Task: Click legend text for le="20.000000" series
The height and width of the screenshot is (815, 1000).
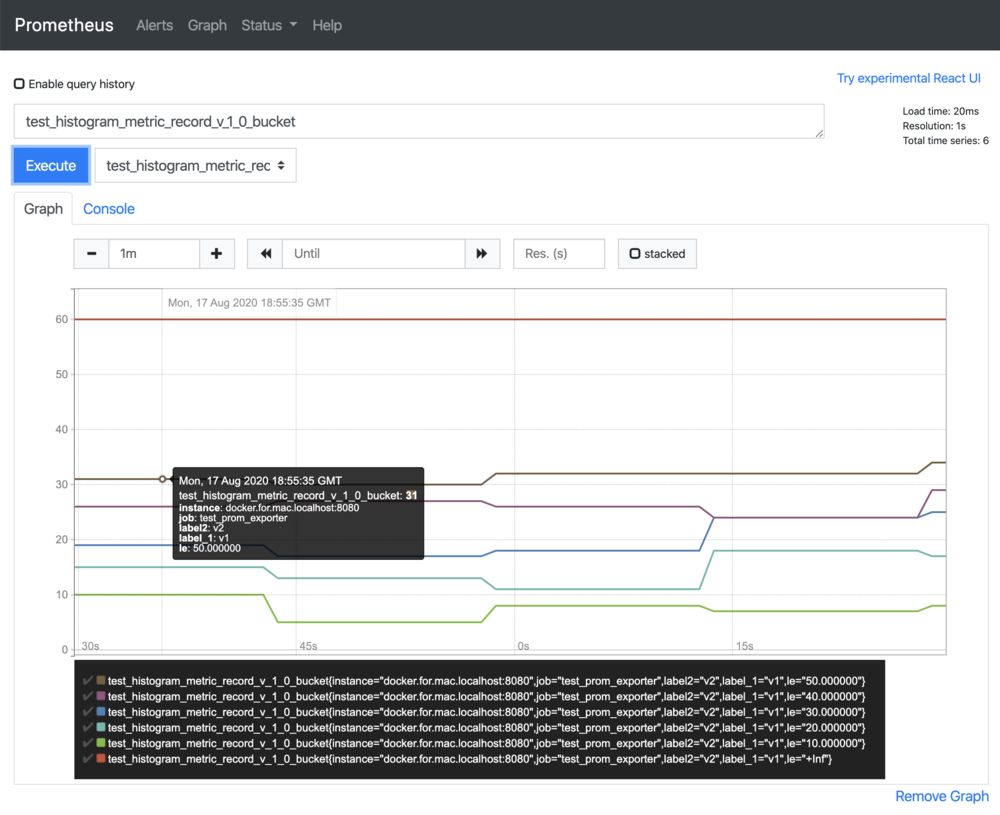Action: click(x=487, y=728)
